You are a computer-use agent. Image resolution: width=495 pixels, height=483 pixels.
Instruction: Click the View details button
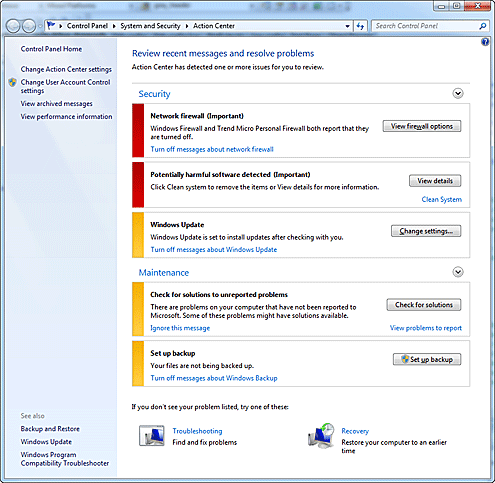[435, 181]
